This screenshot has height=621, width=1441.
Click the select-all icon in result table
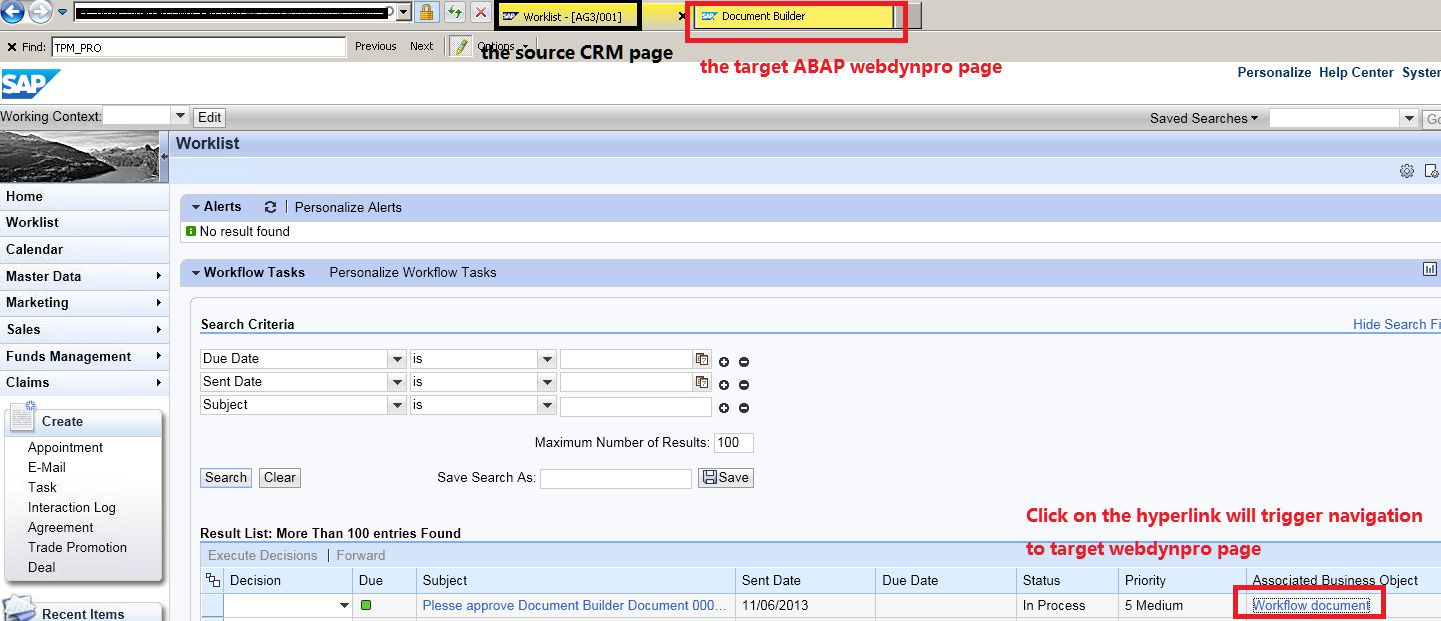pyautogui.click(x=212, y=580)
